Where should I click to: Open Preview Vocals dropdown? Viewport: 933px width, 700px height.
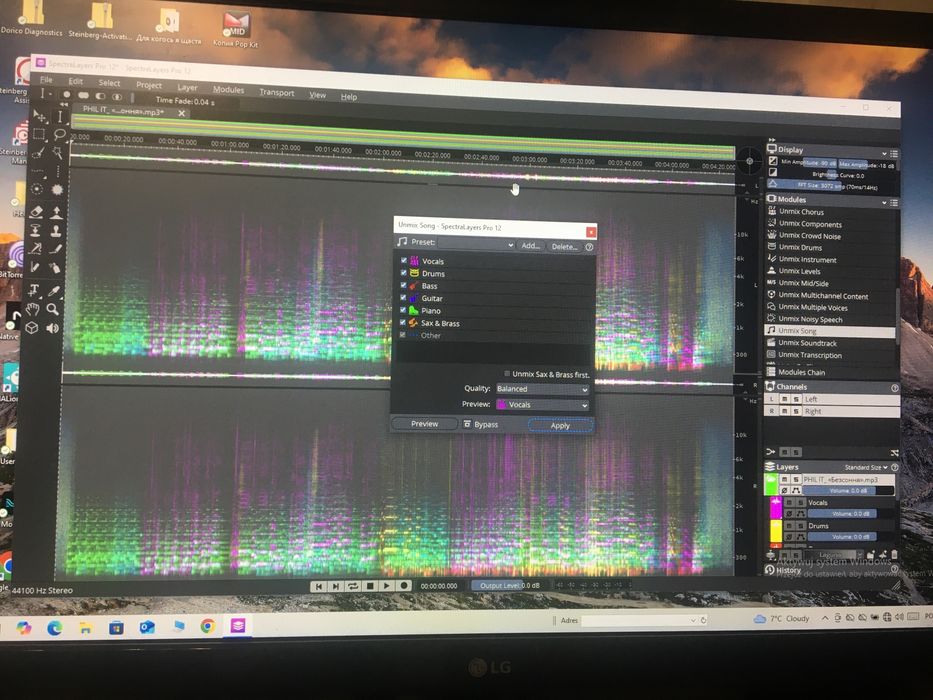tap(542, 404)
